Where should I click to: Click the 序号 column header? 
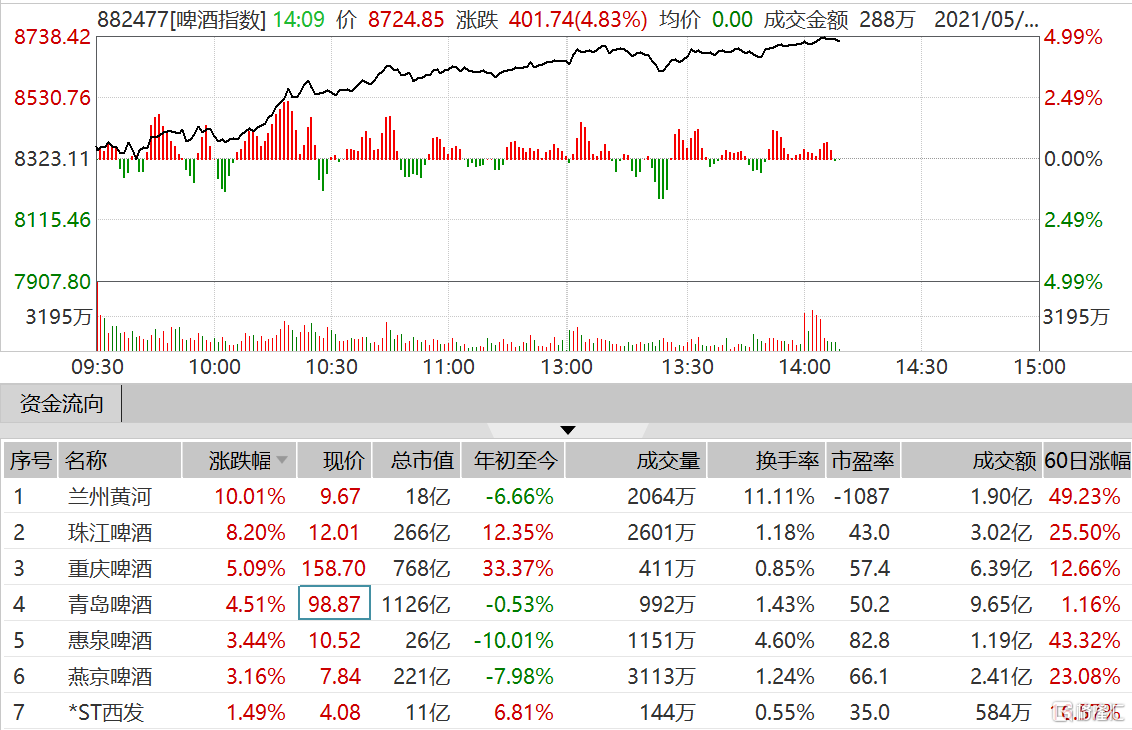(x=30, y=461)
